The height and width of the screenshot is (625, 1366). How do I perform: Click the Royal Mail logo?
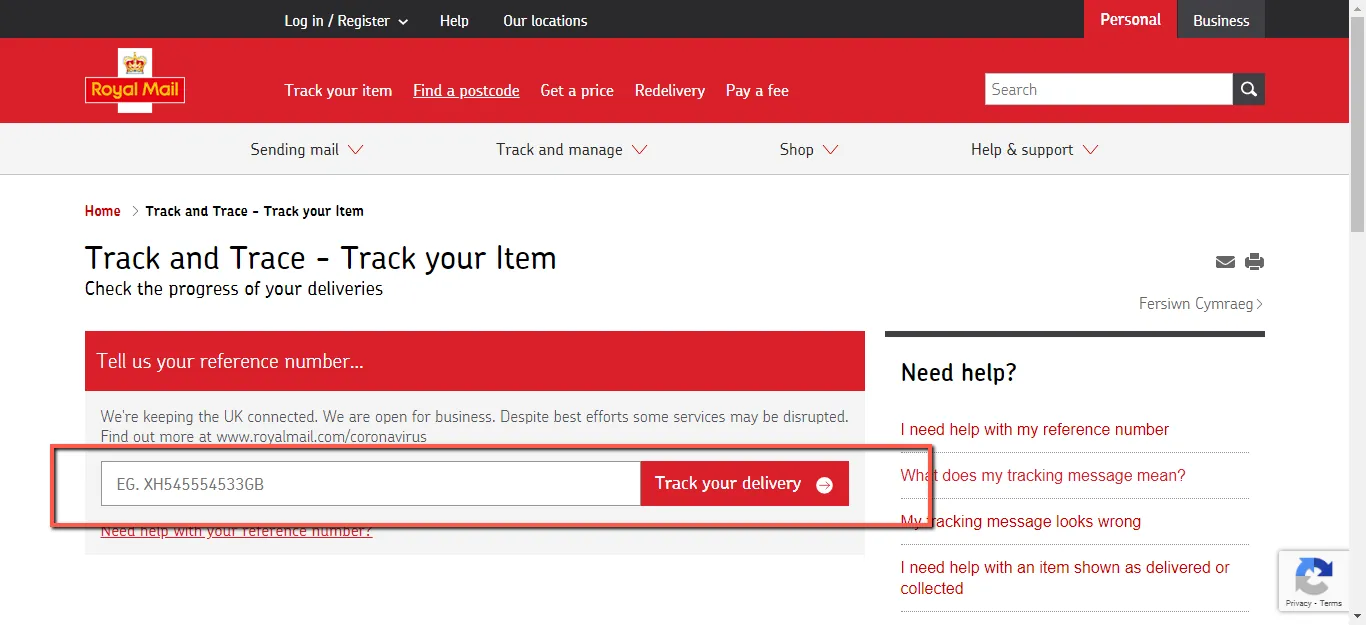coord(135,80)
